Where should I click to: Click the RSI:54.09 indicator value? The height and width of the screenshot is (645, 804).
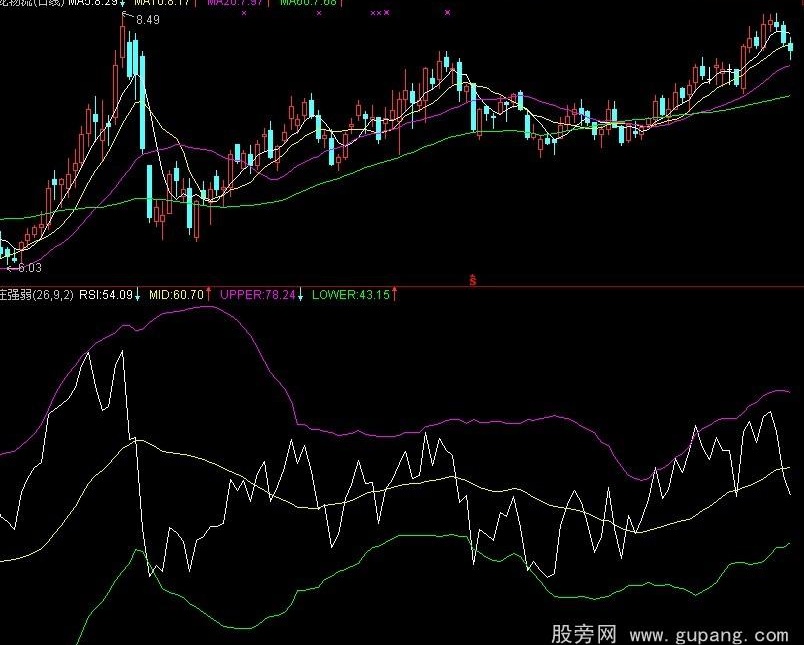point(106,295)
